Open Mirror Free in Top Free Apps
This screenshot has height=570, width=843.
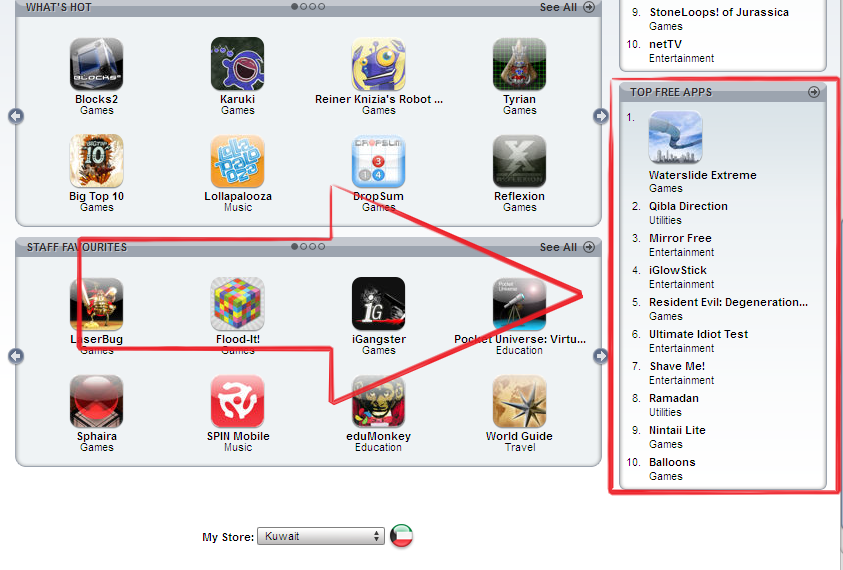click(x=680, y=238)
